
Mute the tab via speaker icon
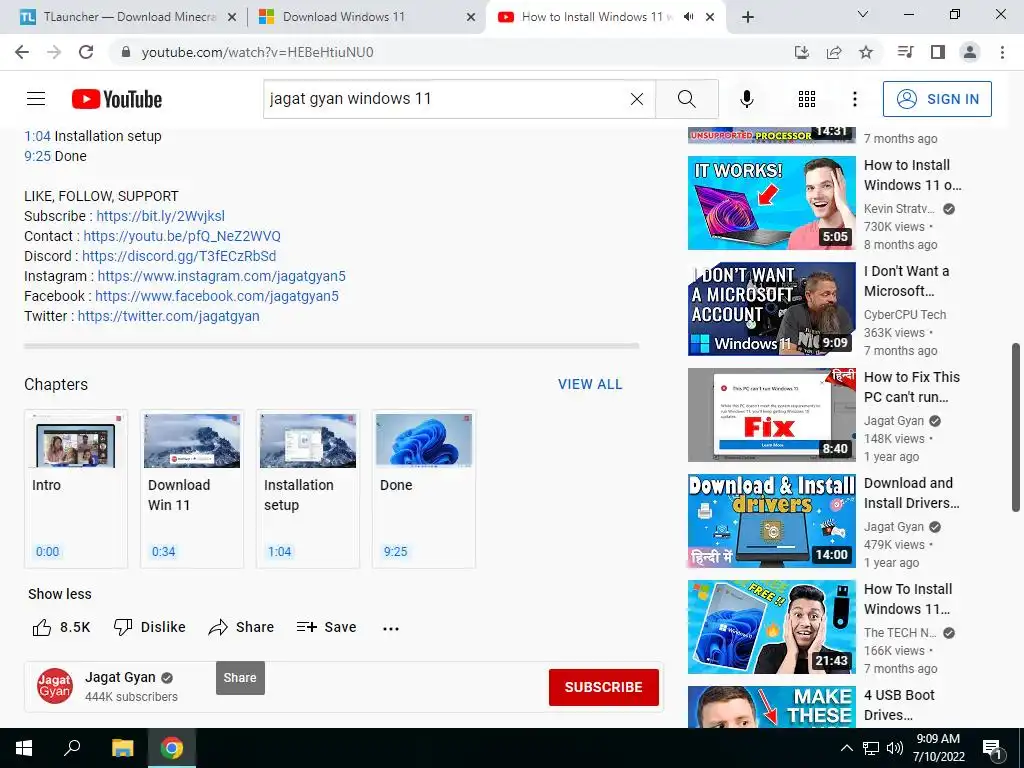[688, 17]
